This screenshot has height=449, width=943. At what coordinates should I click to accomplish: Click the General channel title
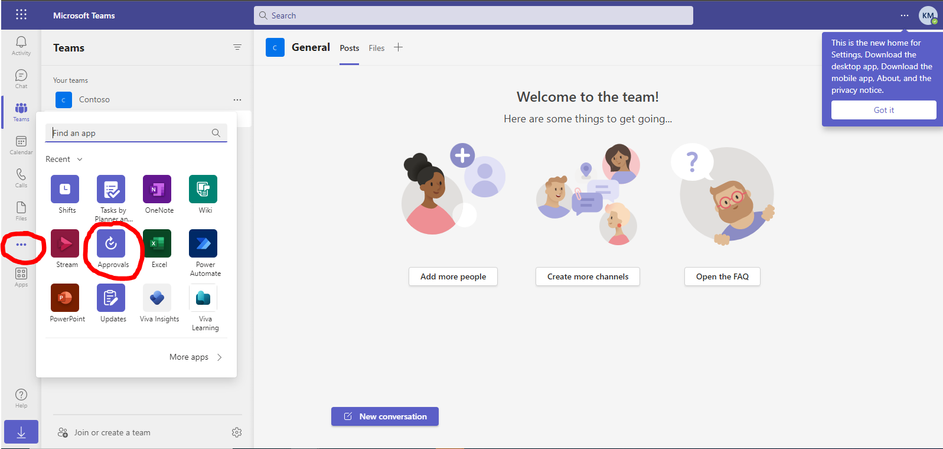(x=311, y=47)
